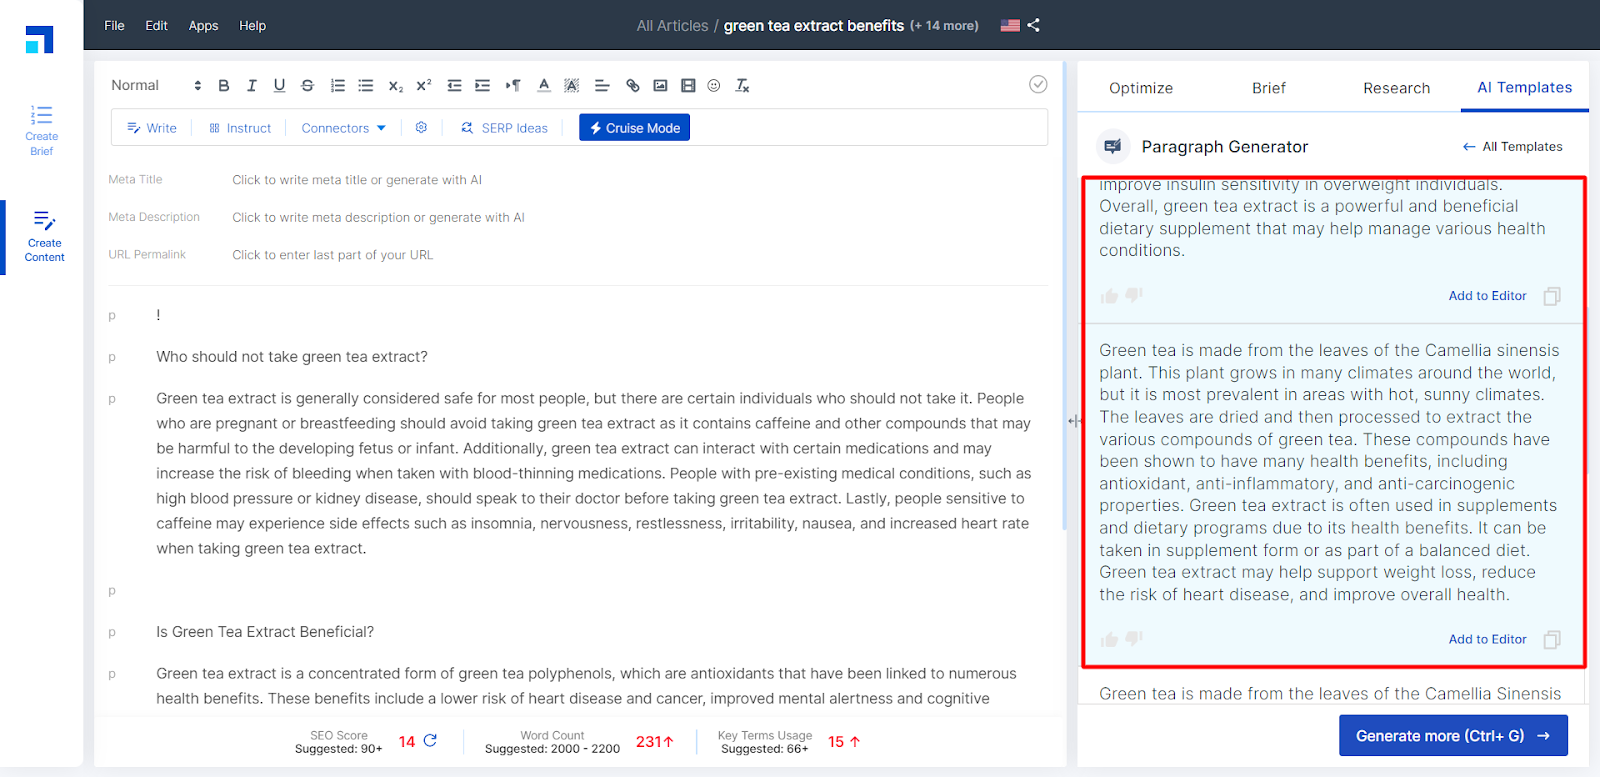Switch to the Research tab
This screenshot has height=777, width=1600.
point(1396,88)
